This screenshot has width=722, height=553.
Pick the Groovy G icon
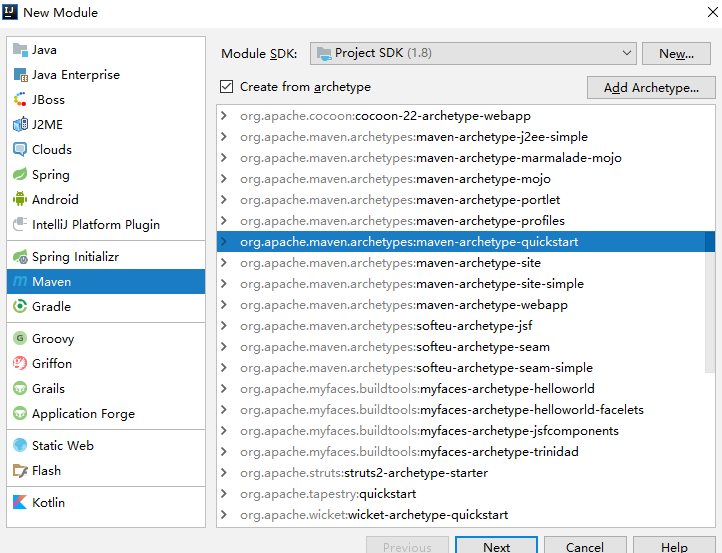(x=20, y=338)
